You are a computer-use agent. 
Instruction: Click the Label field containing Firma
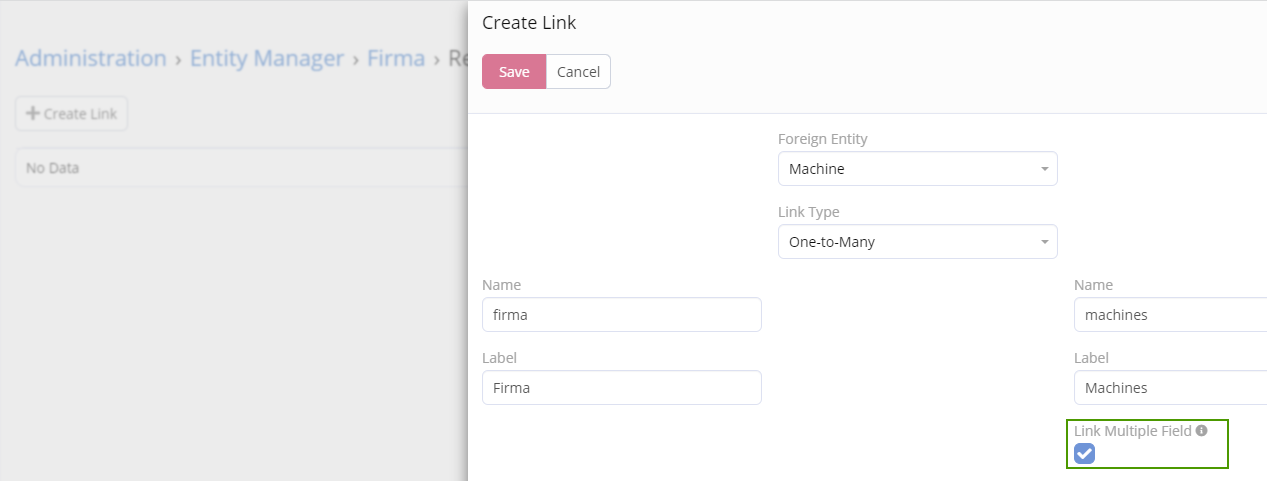(621, 388)
